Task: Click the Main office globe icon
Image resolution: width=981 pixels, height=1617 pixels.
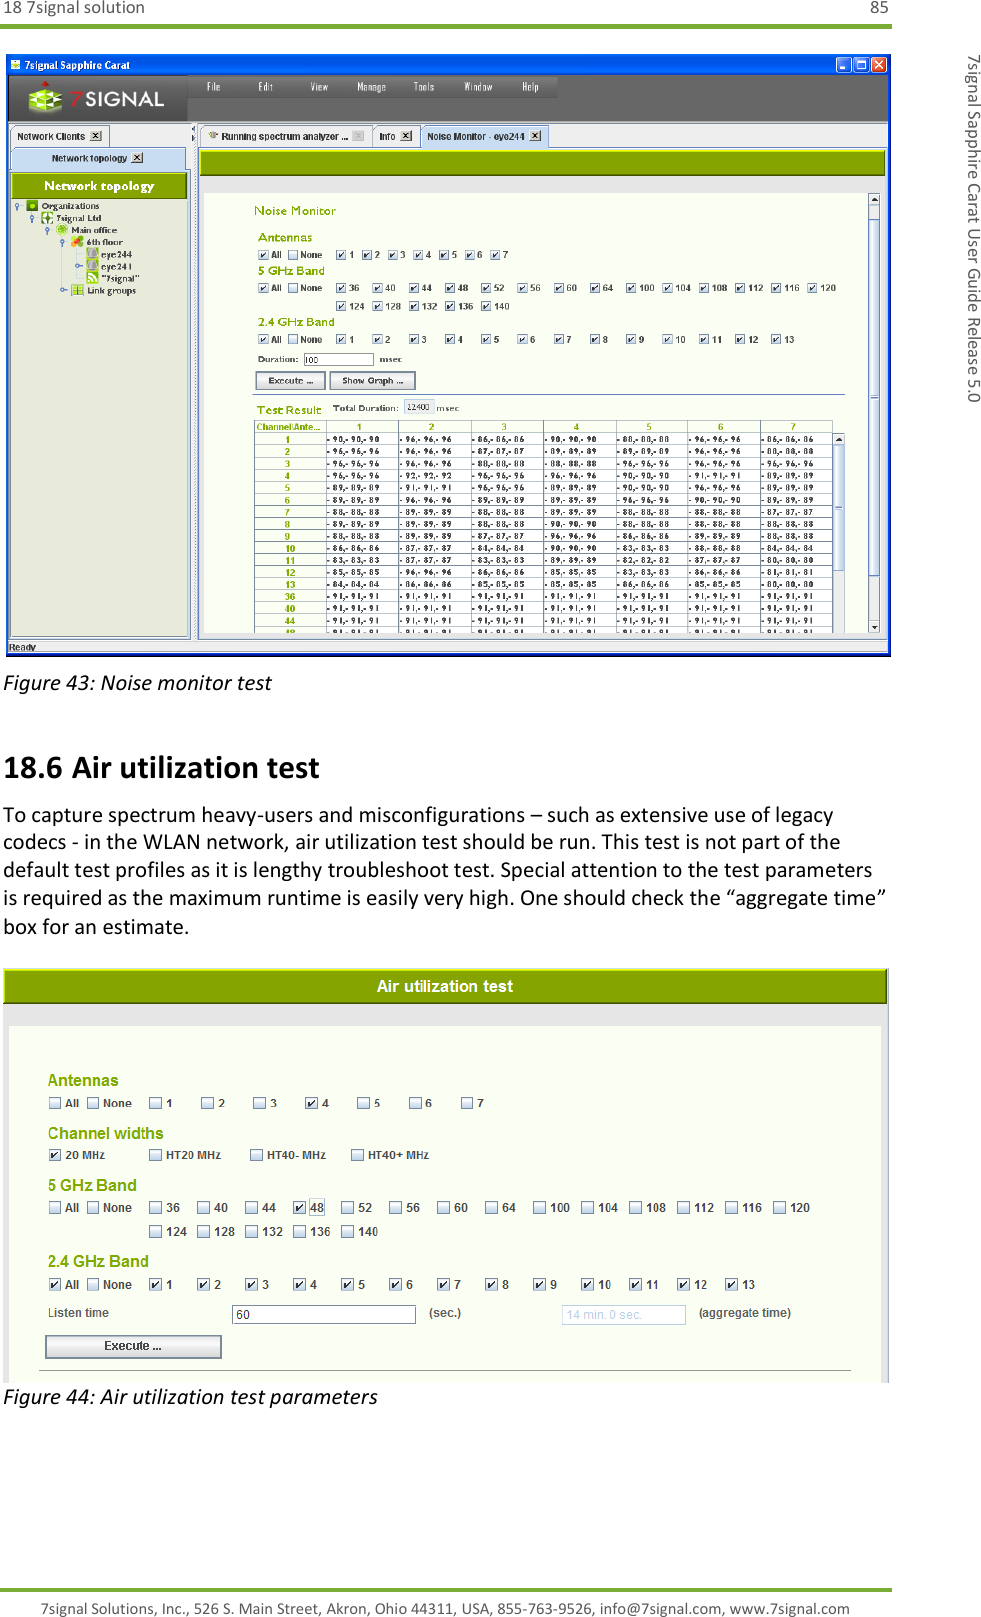Action: 62,230
